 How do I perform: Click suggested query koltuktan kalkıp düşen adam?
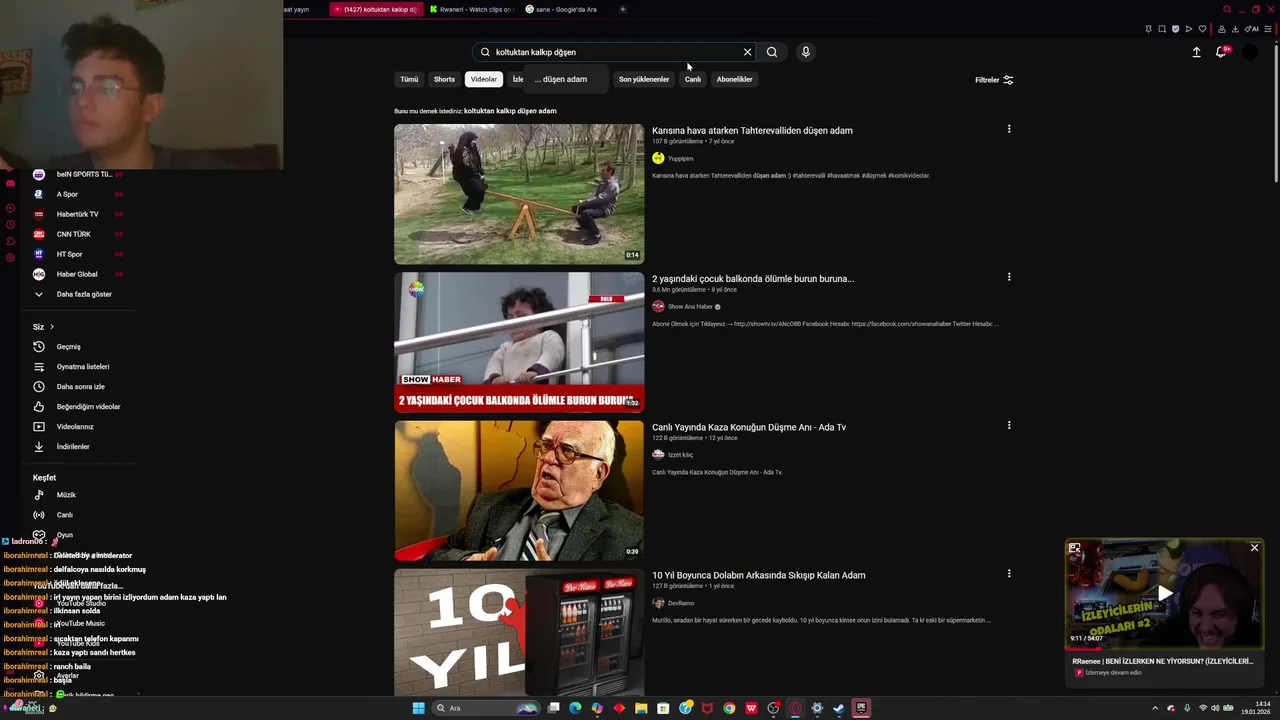click(510, 111)
